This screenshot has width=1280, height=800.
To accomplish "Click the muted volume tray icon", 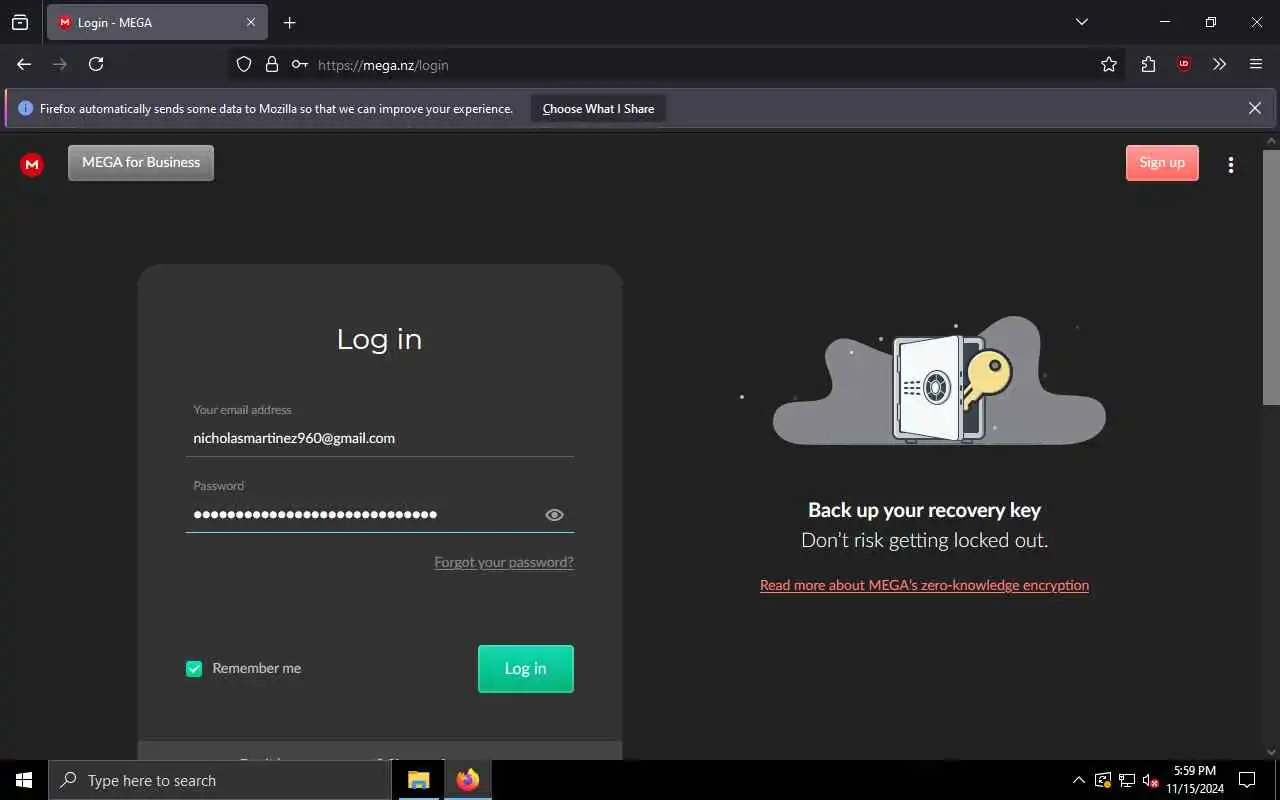I will tap(1150, 780).
